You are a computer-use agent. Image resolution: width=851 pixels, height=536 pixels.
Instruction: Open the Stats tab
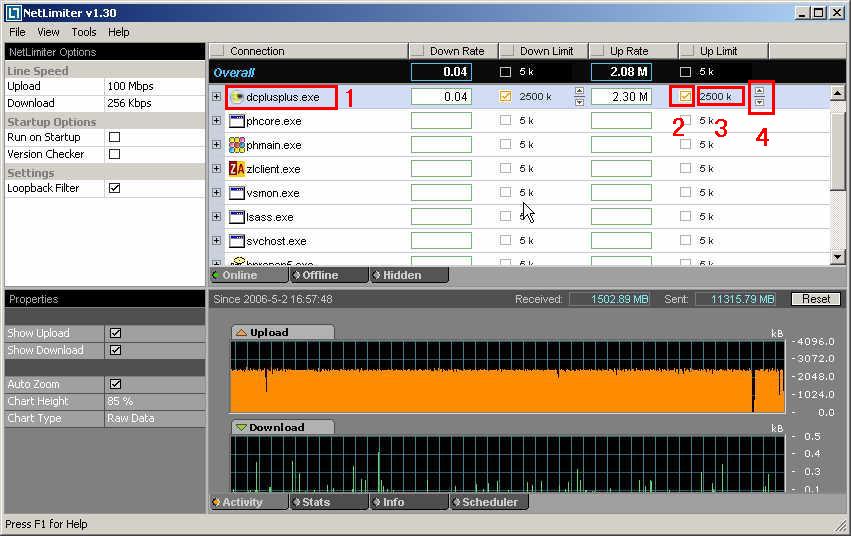pyautogui.click(x=329, y=502)
